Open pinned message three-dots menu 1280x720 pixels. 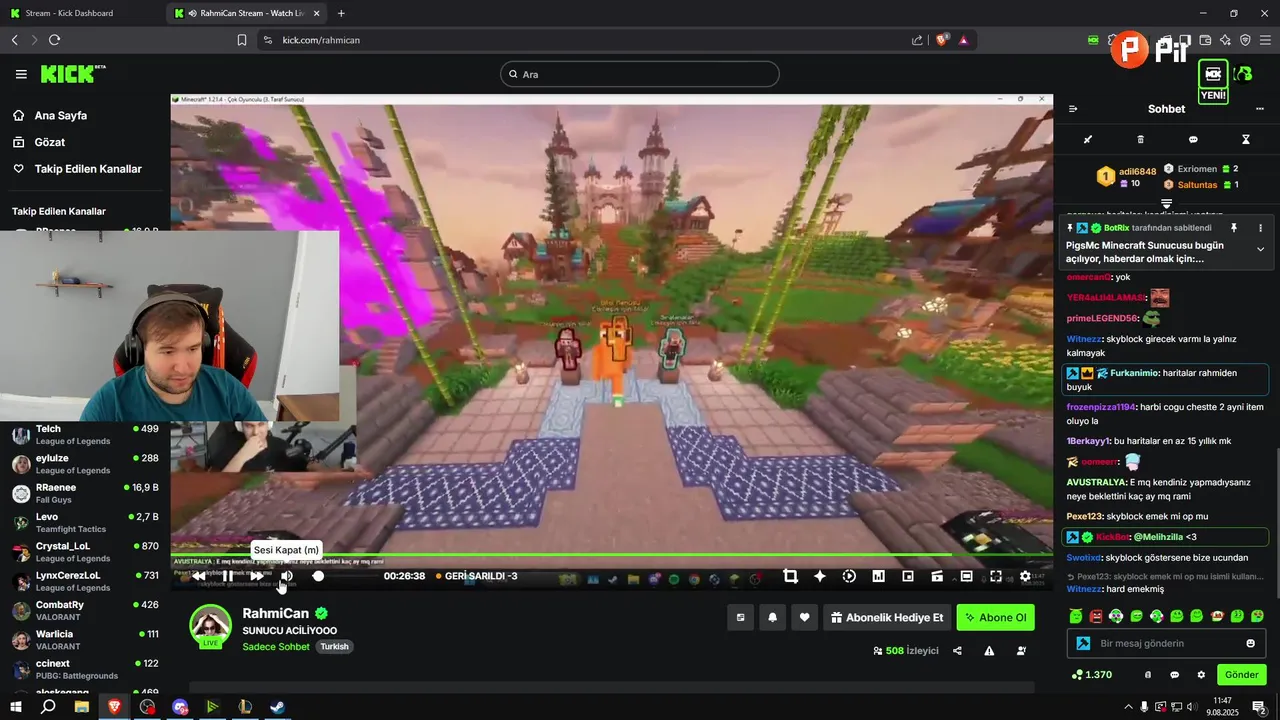[1260, 229]
